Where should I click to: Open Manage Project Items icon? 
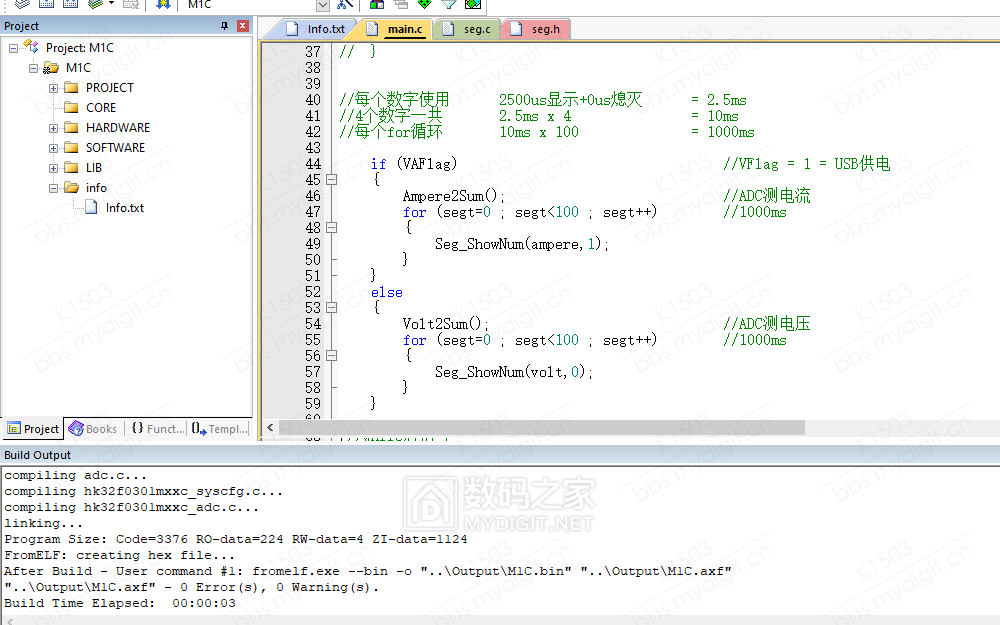(377, 4)
